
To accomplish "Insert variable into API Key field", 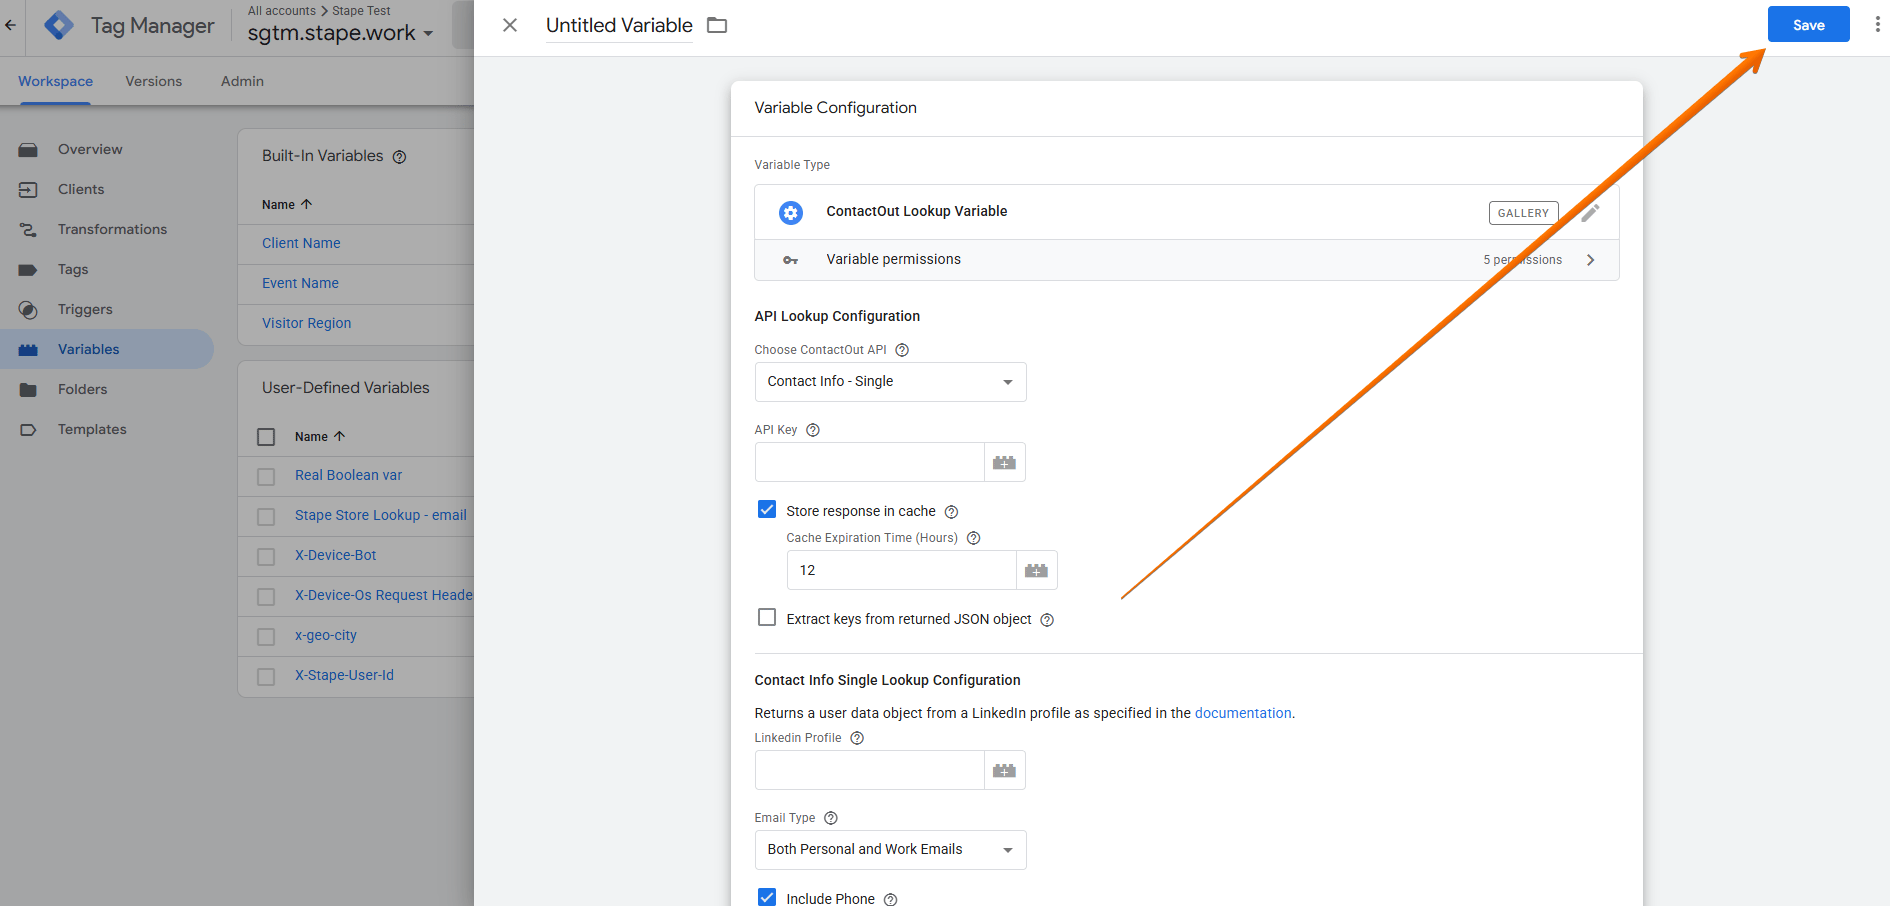I will (1005, 462).
